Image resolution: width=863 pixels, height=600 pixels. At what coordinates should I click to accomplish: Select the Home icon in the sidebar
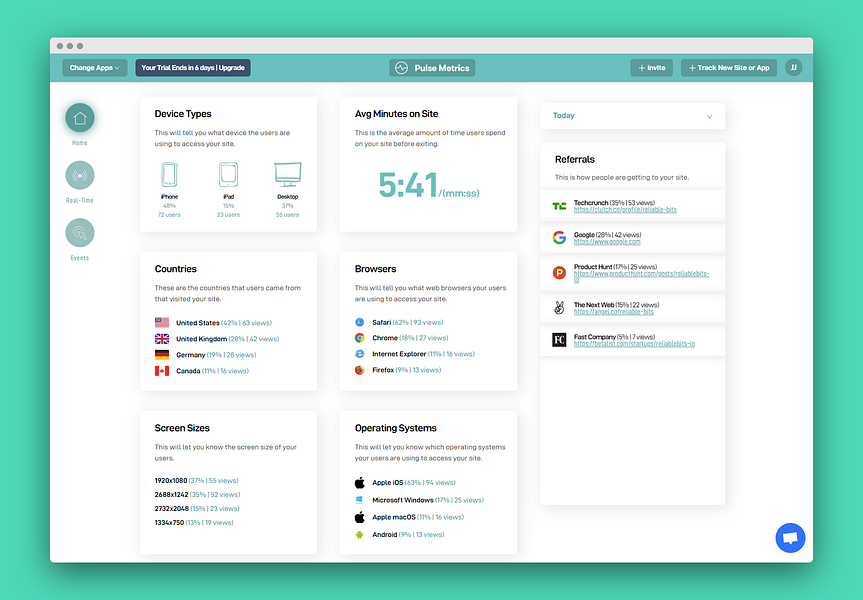pos(79,118)
